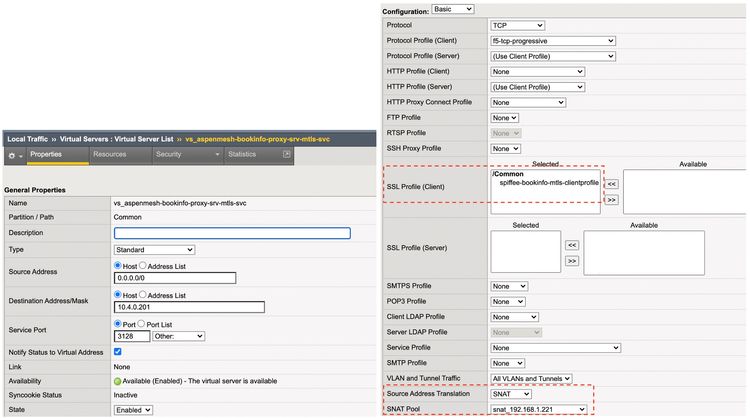Switch to the Resources tab
The image size is (750, 418).
pos(109,155)
